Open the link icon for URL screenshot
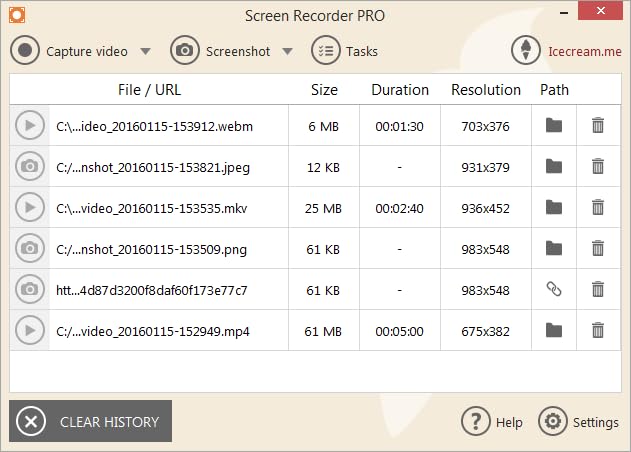 coord(554,290)
